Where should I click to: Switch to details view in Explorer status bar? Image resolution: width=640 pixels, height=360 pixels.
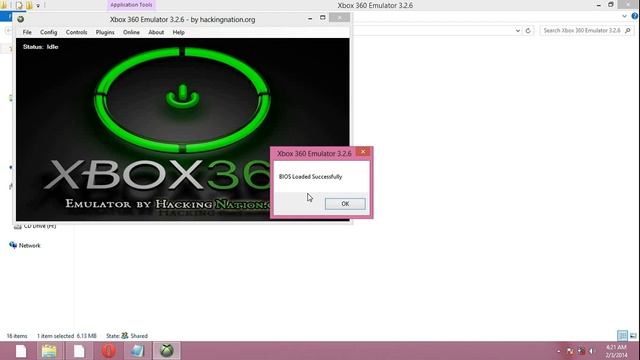[622, 336]
